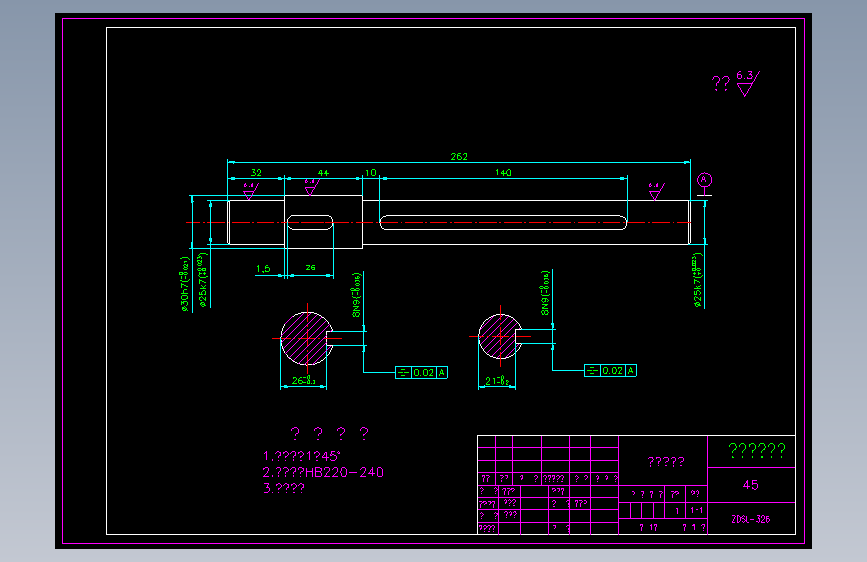
Task: Select the 1.5 offset dimension text
Action: pos(263,269)
